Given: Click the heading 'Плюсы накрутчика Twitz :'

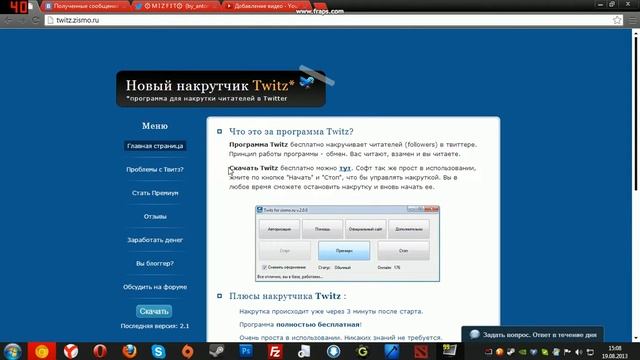Looking at the screenshot, I should click(288, 296).
